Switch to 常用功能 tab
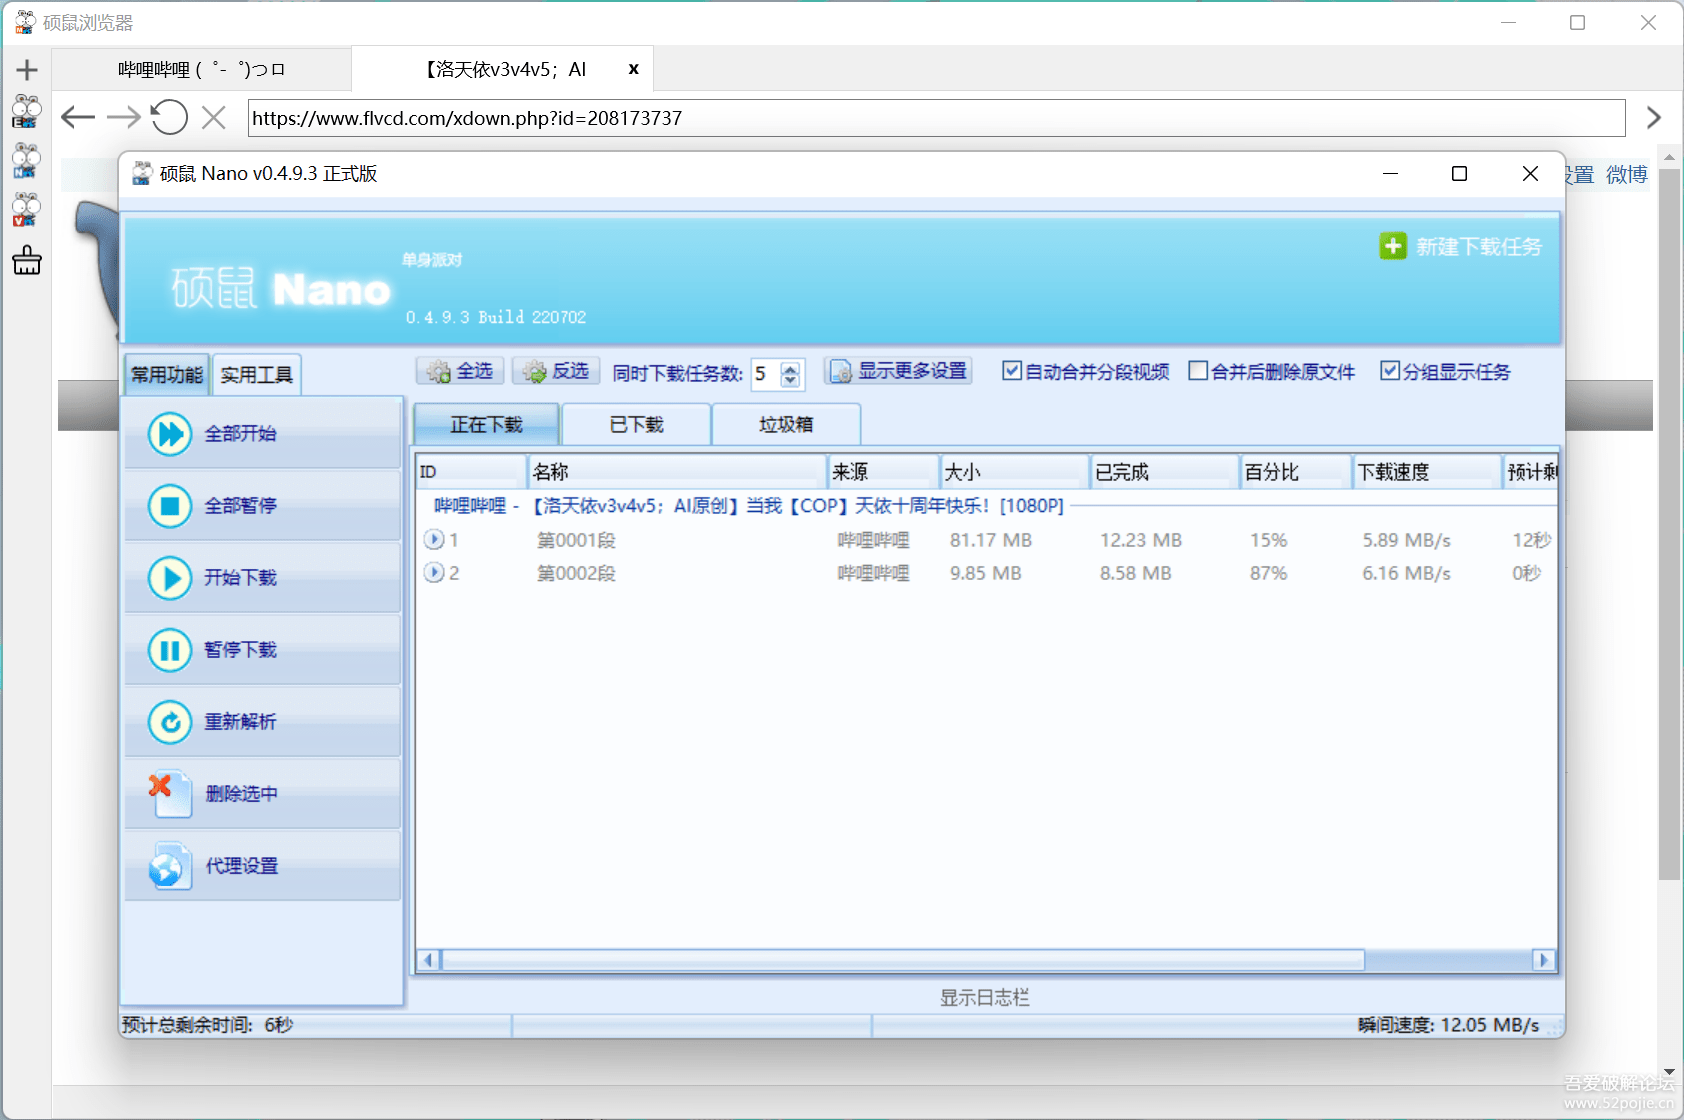 (167, 375)
